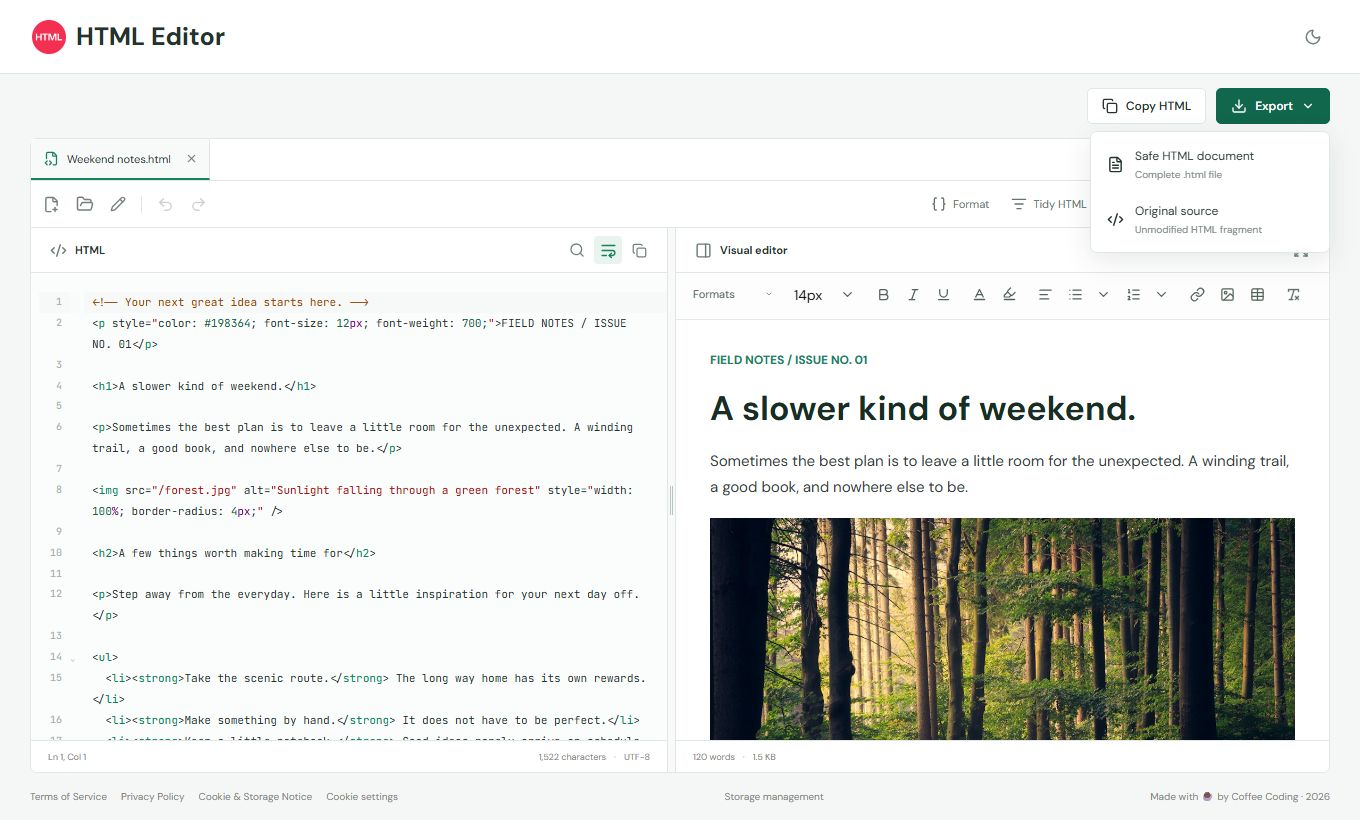The image size is (1360, 820).
Task: Apply underline formatting in the visual editor
Action: pos(943,294)
